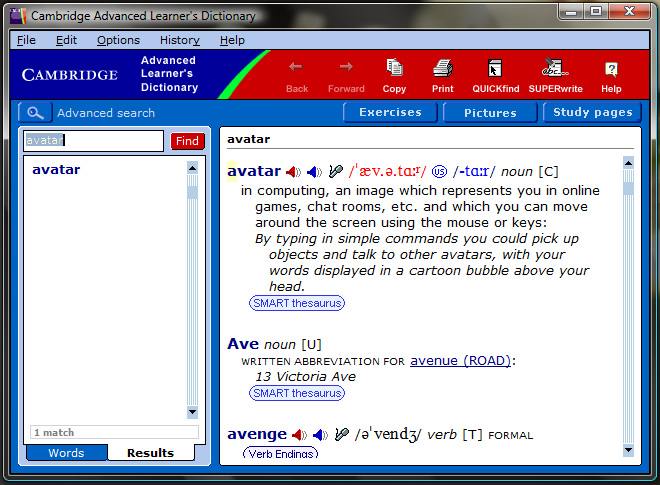Screen dimensions: 660x485
Task: Click the Ave headword
Action: 243,344
